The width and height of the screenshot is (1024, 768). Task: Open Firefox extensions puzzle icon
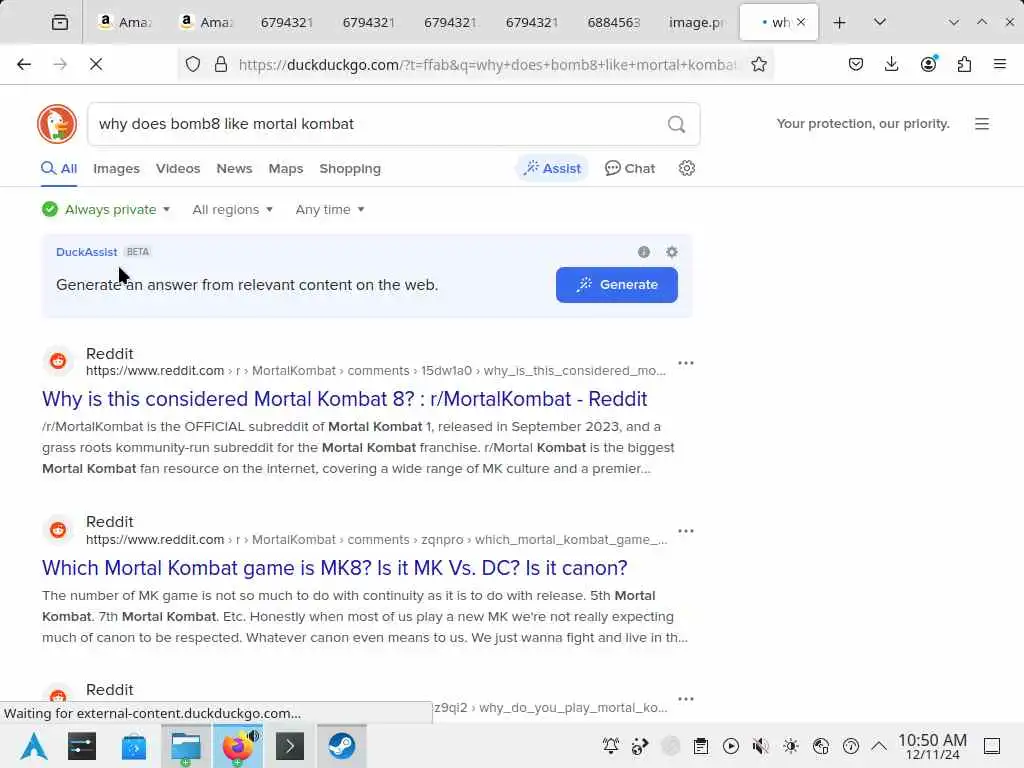964,64
